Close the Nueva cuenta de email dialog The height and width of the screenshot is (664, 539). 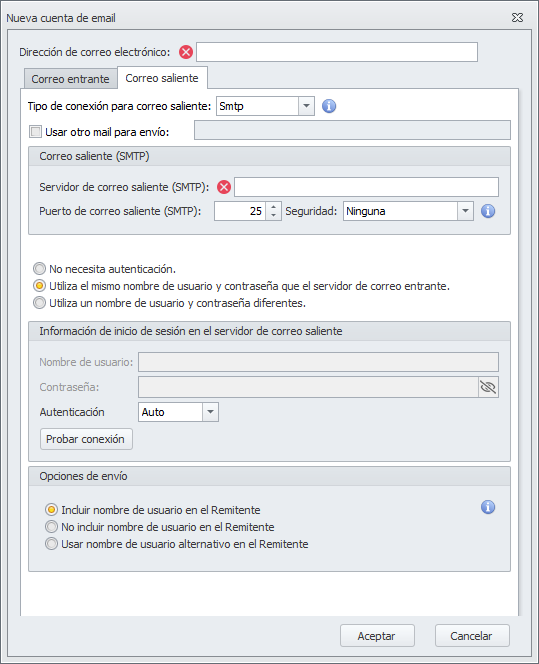pyautogui.click(x=517, y=18)
